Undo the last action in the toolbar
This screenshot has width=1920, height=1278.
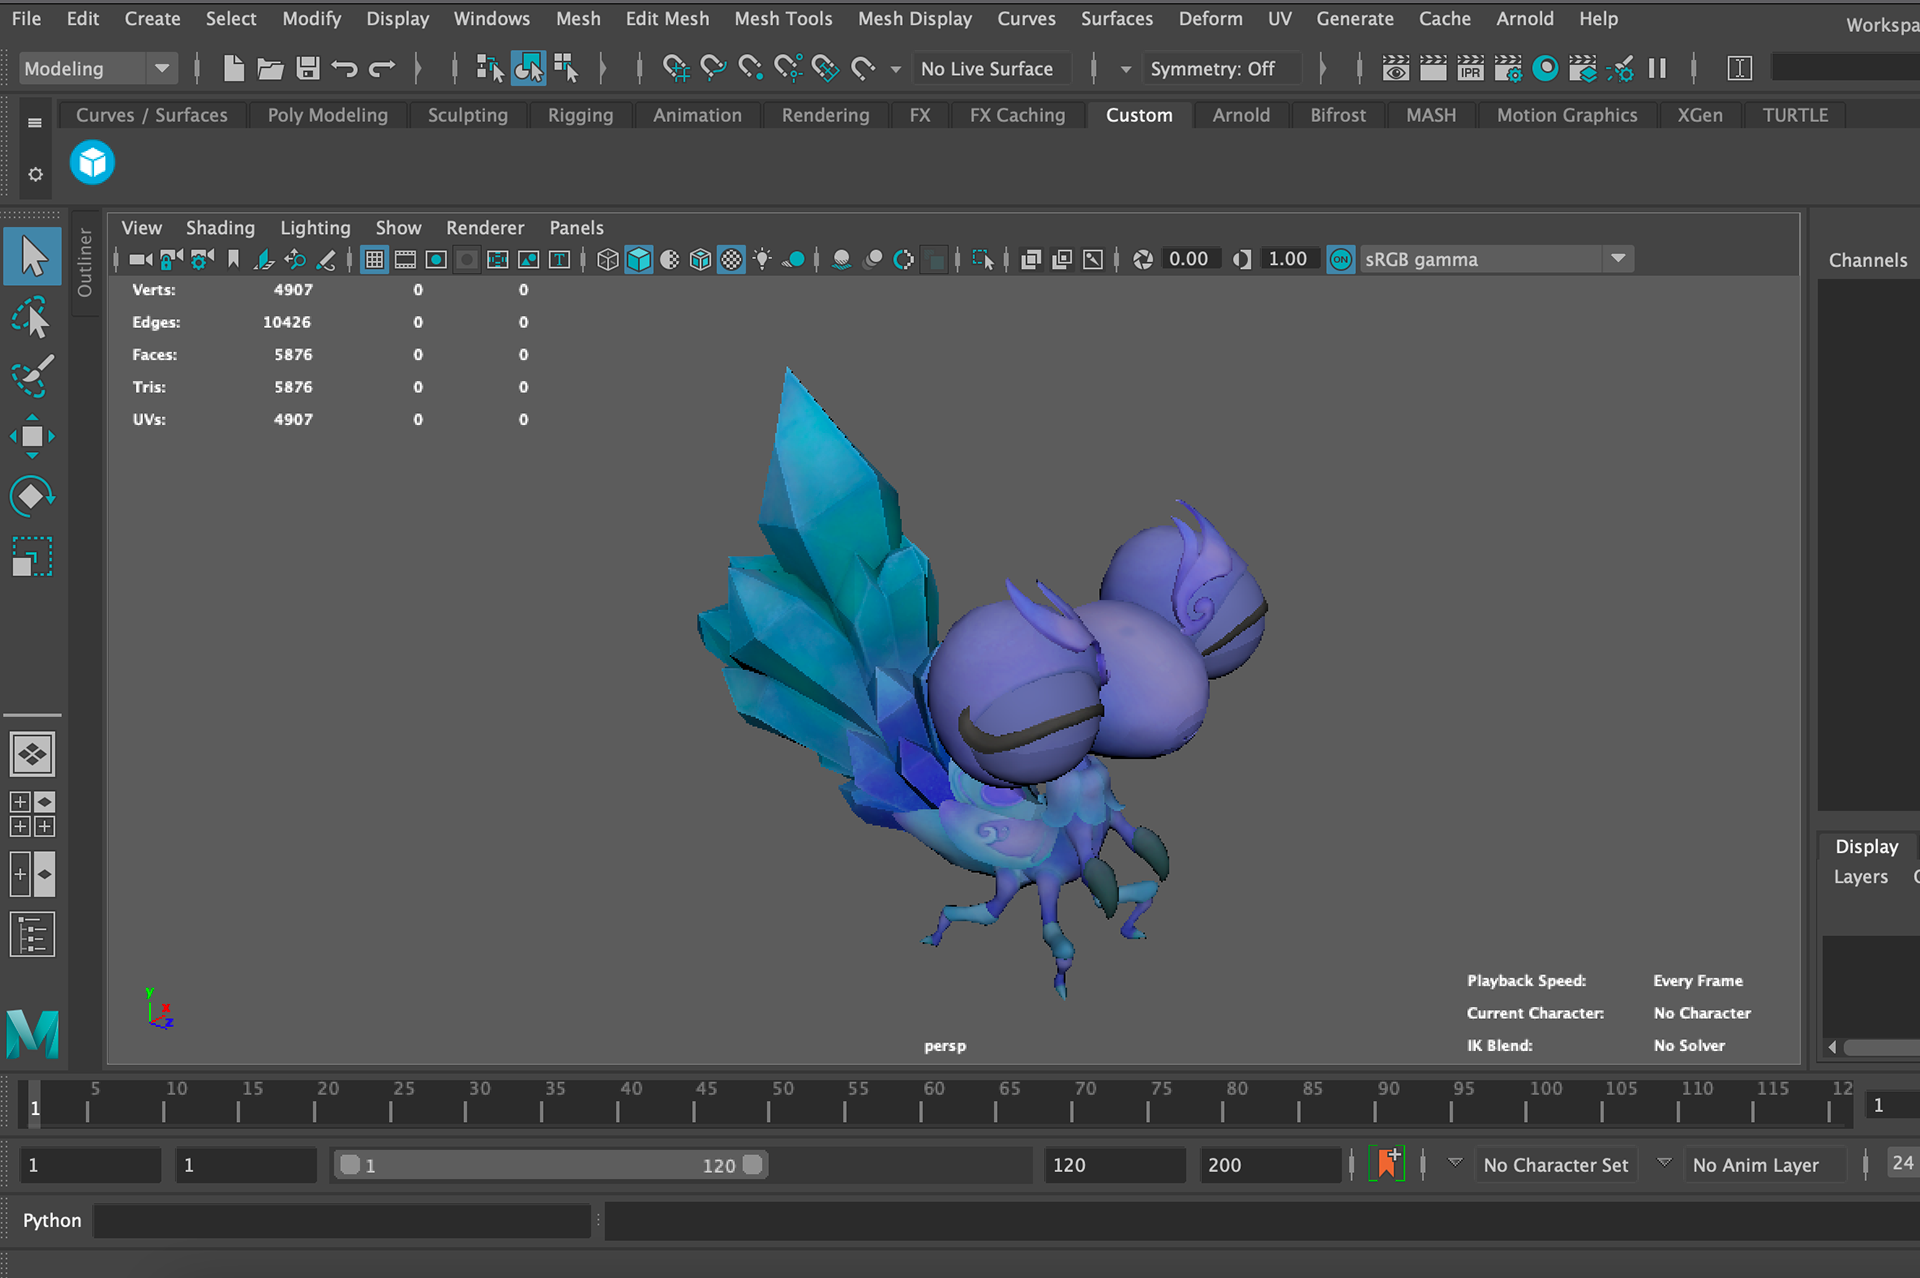[x=345, y=68]
